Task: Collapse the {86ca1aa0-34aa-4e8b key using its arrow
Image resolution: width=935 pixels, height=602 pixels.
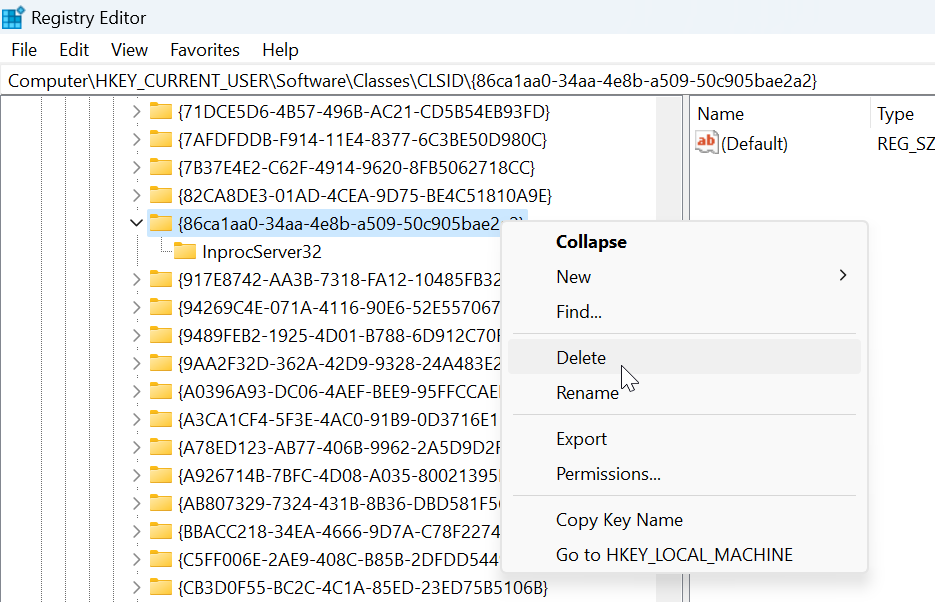Action: [x=137, y=224]
